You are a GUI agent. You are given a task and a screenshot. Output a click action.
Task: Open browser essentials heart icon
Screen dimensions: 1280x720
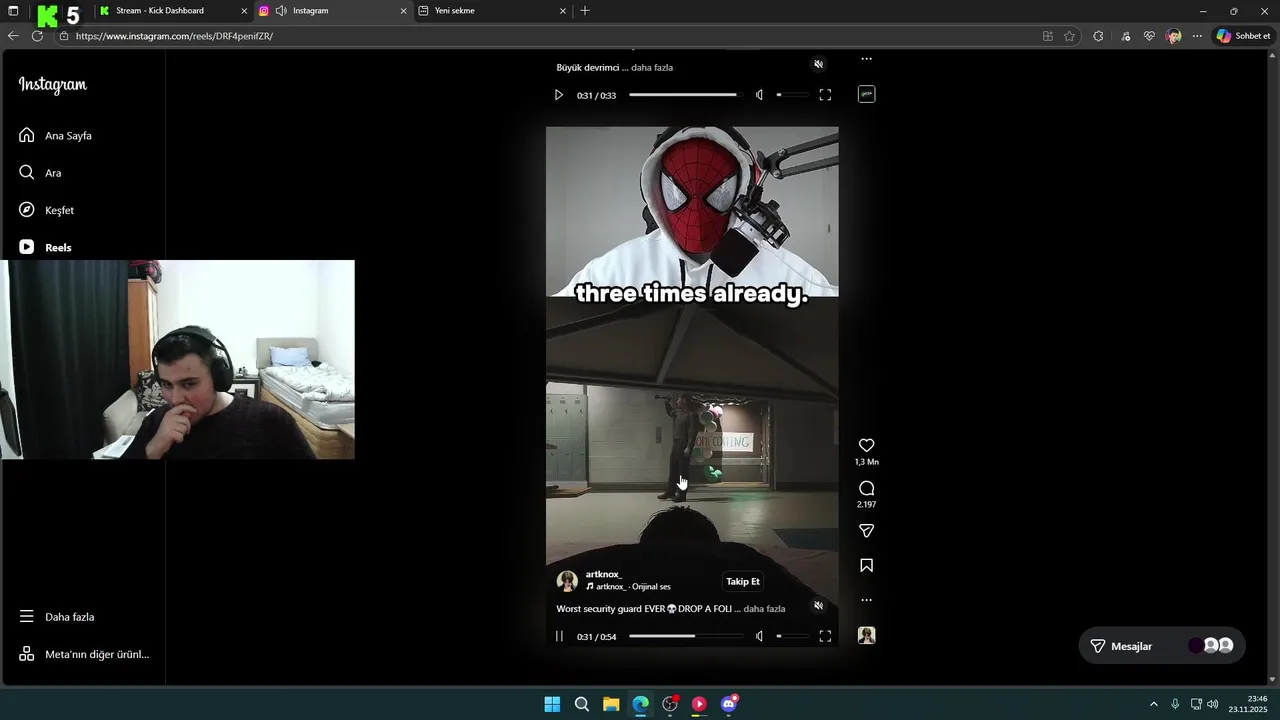1149,36
